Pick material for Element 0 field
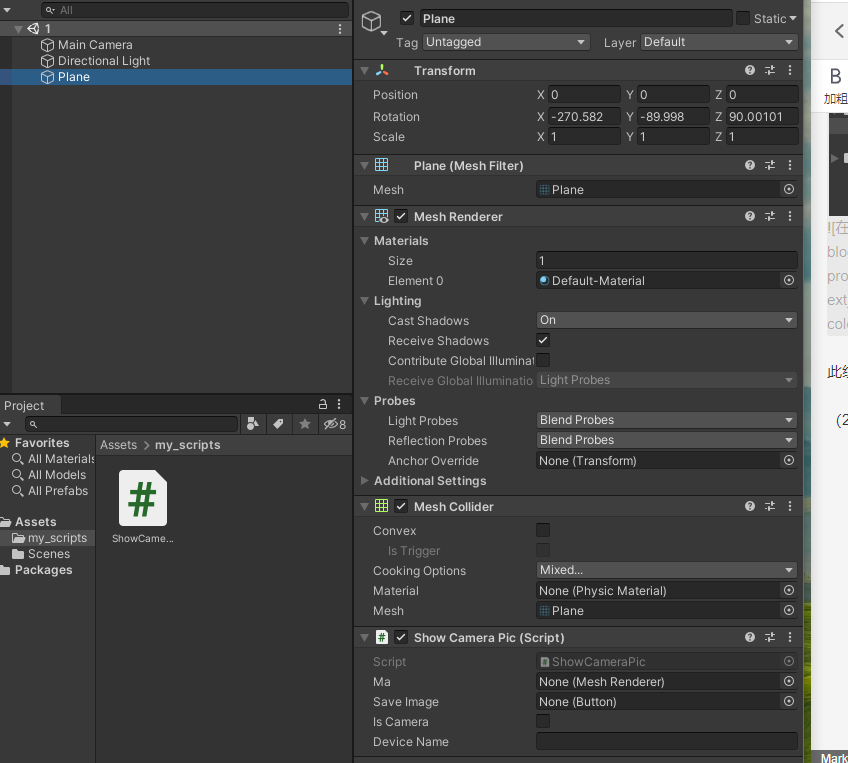 [789, 280]
